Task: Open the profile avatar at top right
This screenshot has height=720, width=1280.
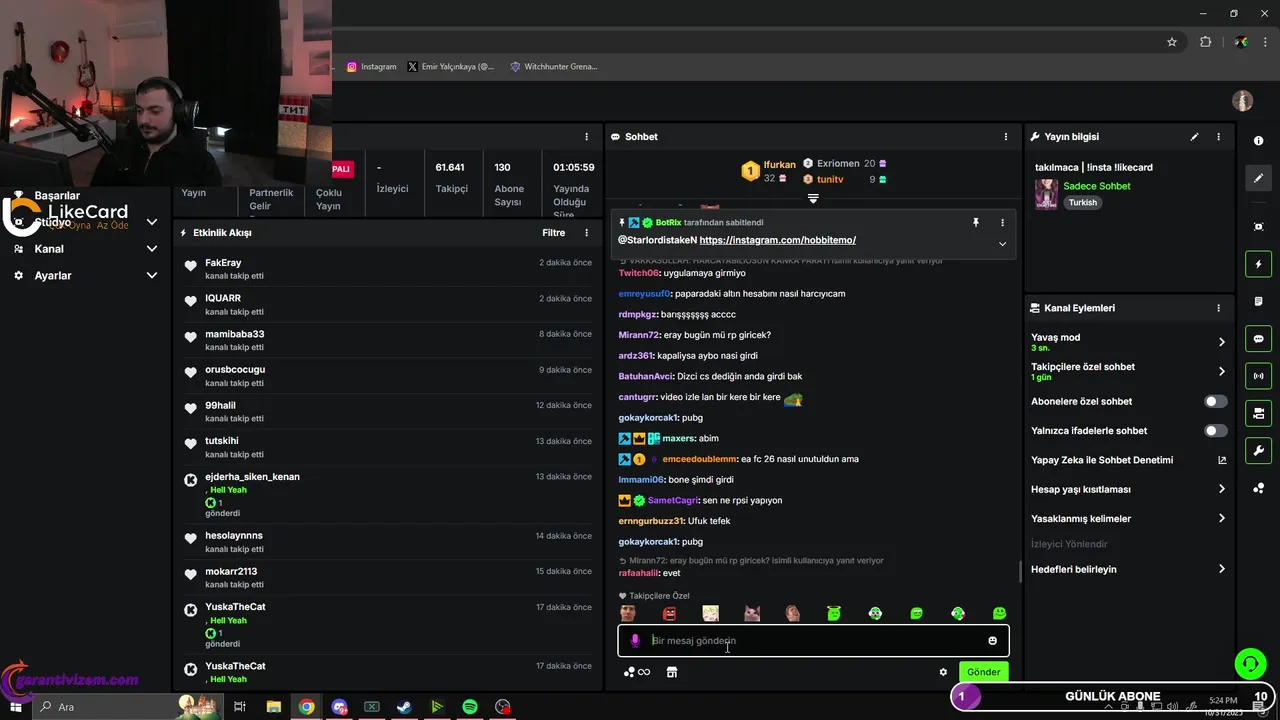Action: [1242, 101]
